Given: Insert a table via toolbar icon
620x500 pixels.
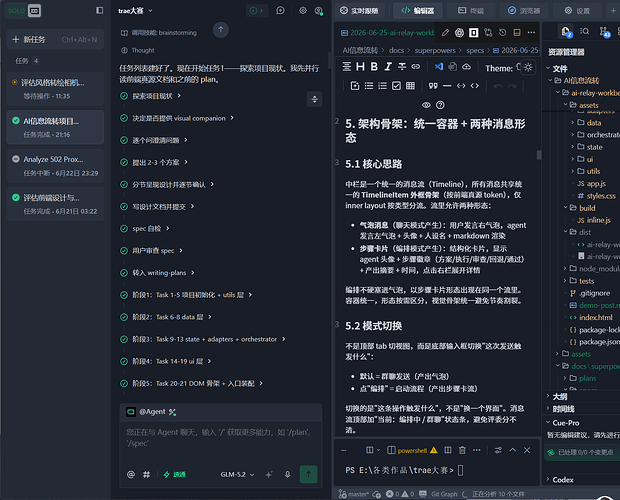Looking at the screenshot, I should point(410,86).
